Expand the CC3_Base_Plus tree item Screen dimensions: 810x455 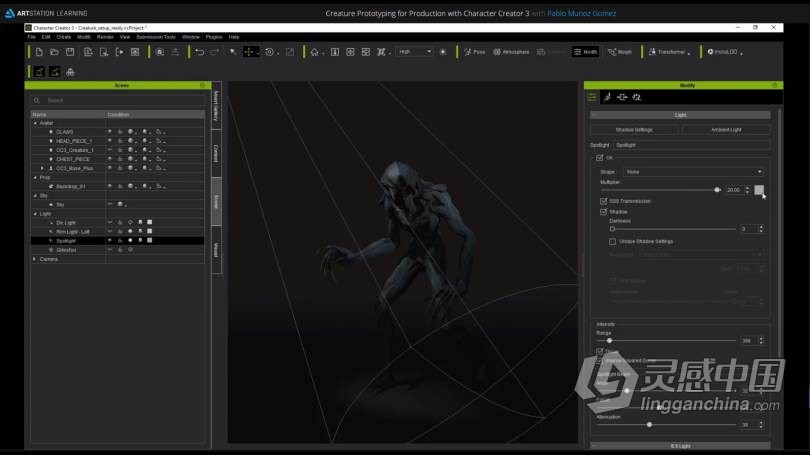point(42,168)
